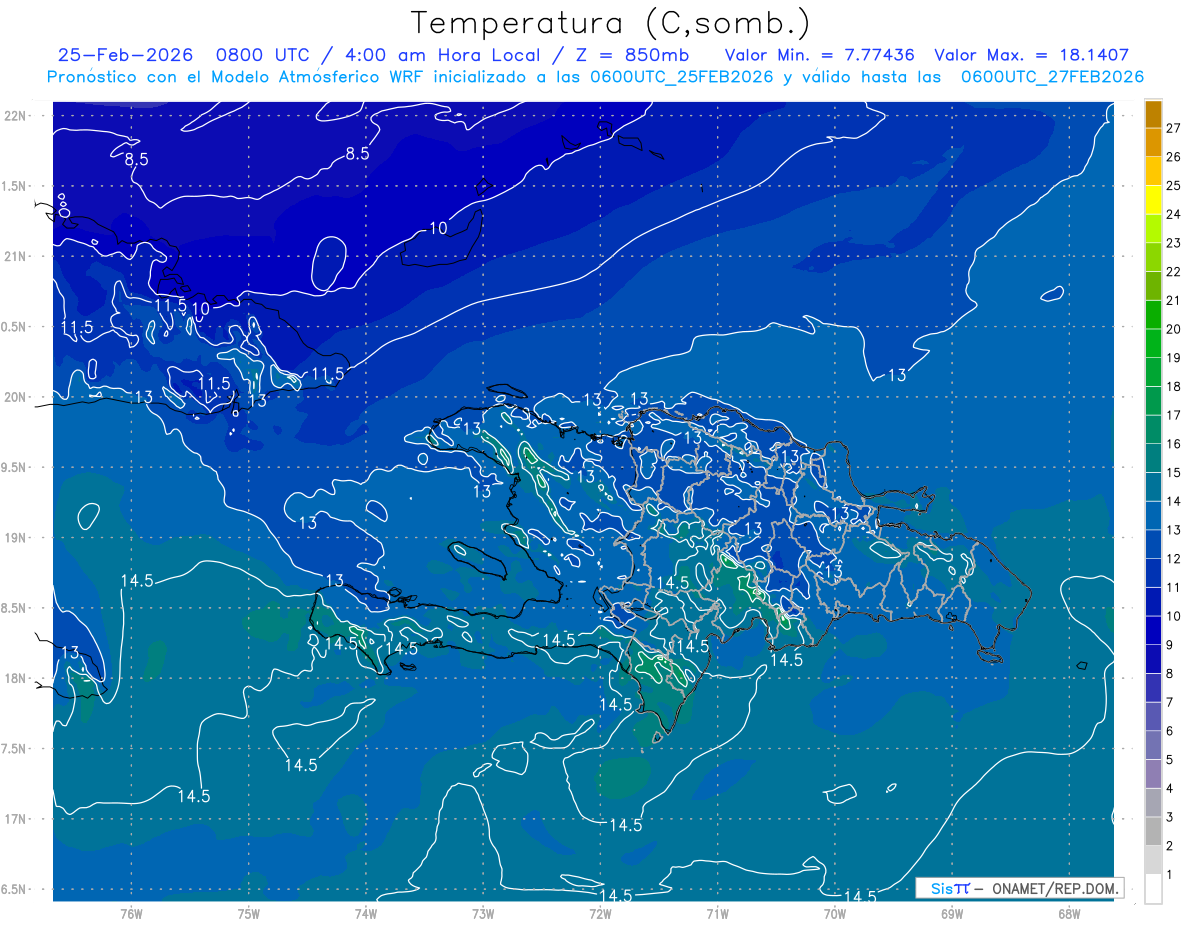1200x927 pixels.
Task: Click the 'SisTT – ONAMET/REP.DOM.' credit box
Action: [1019, 888]
